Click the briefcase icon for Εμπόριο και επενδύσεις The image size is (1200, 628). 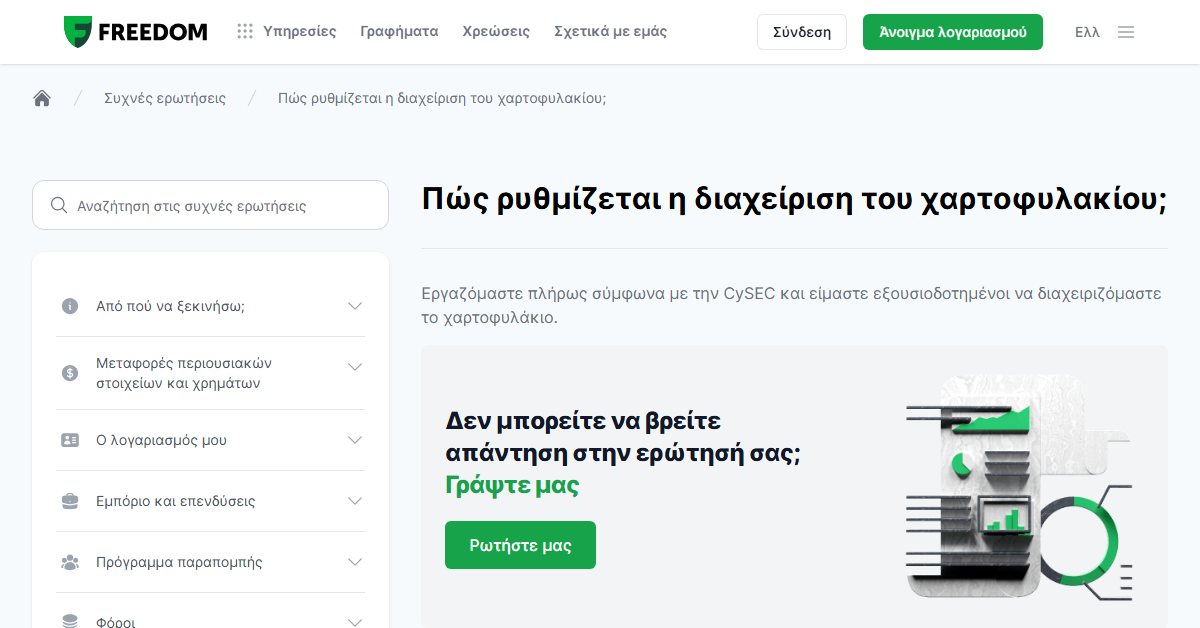(x=70, y=501)
